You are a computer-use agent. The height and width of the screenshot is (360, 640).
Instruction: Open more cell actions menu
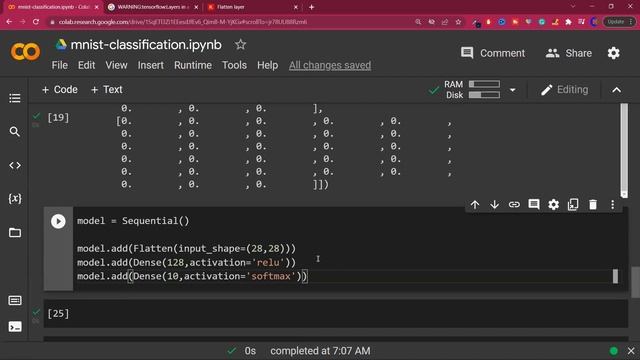612,204
